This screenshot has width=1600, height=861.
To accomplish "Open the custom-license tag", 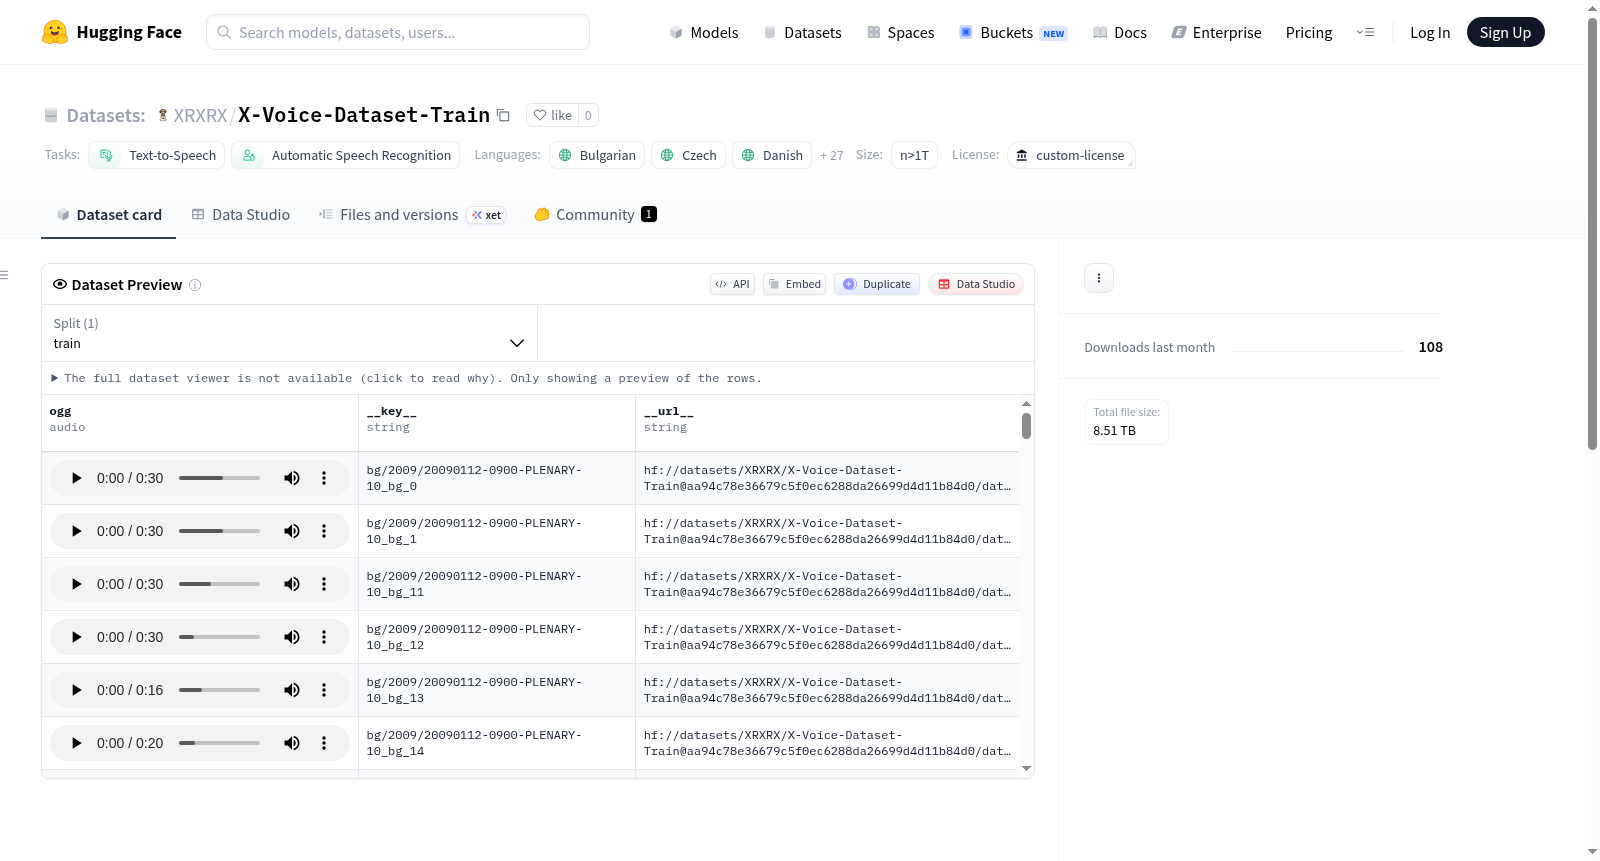I will click(x=1071, y=155).
